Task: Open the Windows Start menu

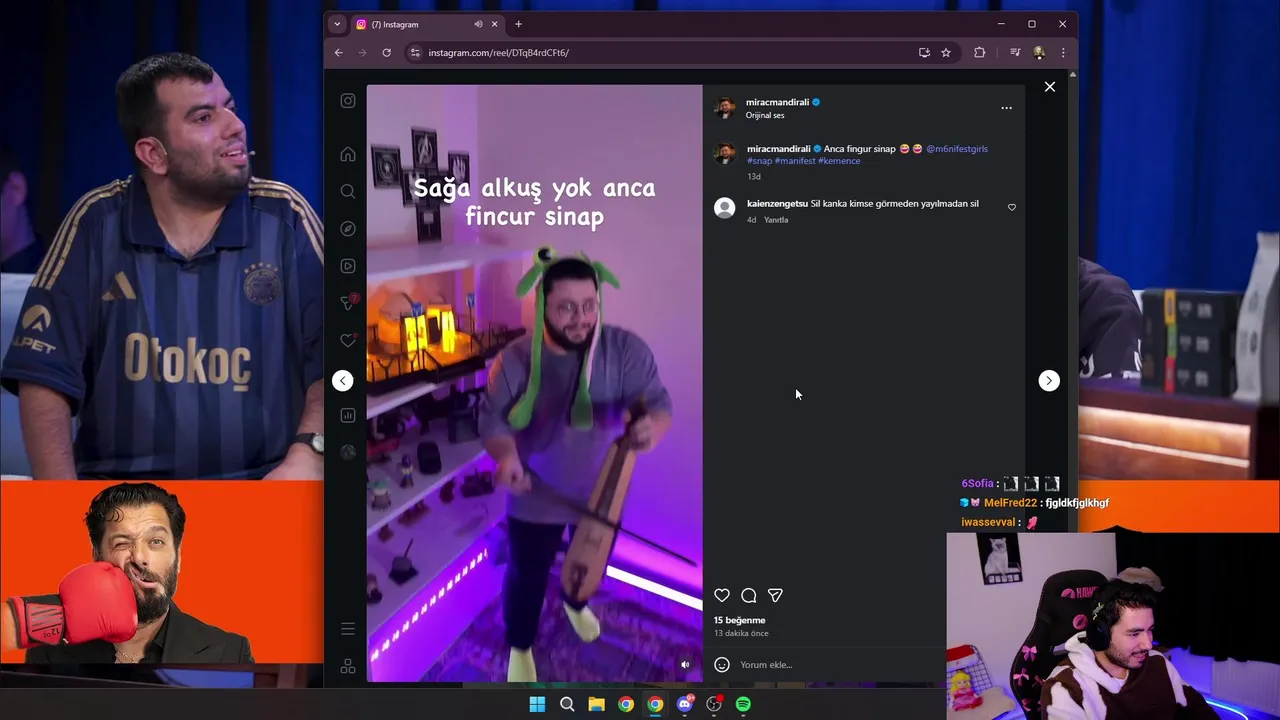Action: tap(537, 704)
